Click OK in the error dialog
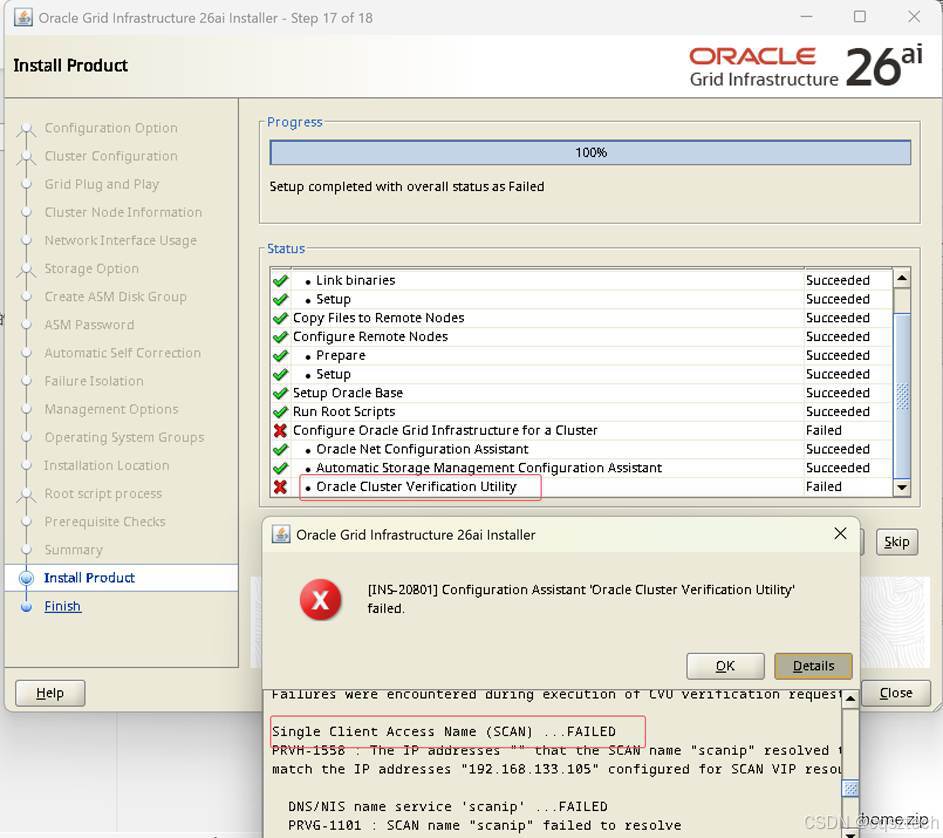The image size is (943, 838). click(725, 666)
